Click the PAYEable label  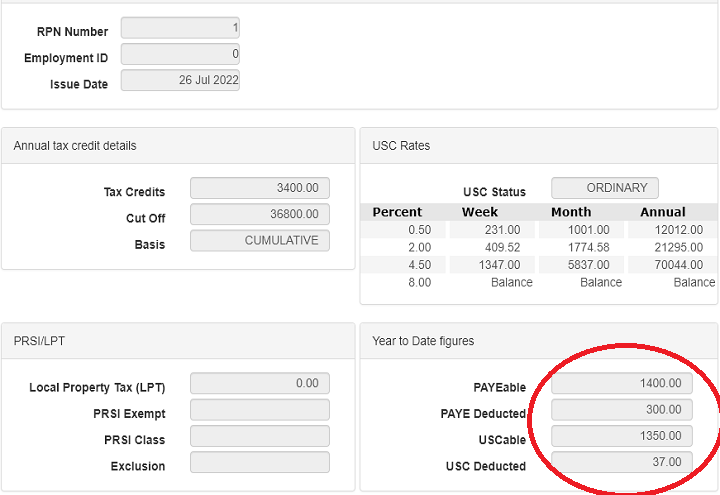(x=500, y=388)
